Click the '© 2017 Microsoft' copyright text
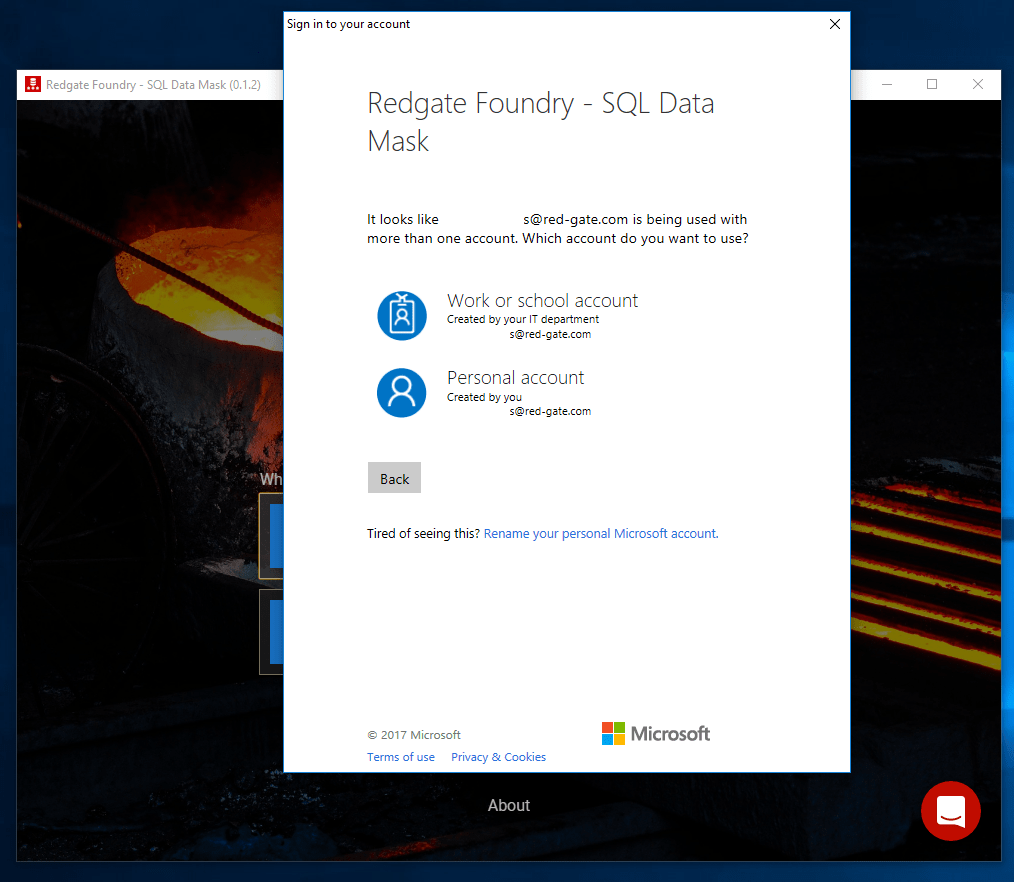1014x882 pixels. click(x=414, y=735)
